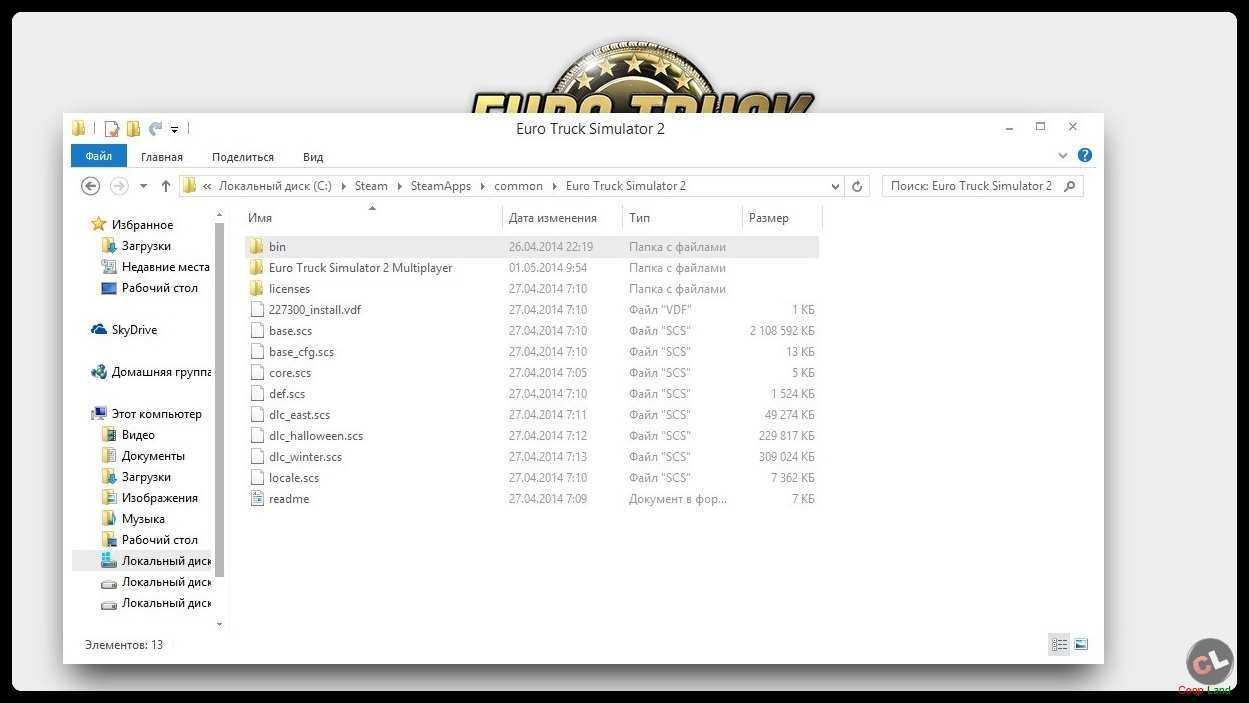Screen dimensions: 1249x703
Task: Open the Файл ribbon tab
Action: click(99, 156)
